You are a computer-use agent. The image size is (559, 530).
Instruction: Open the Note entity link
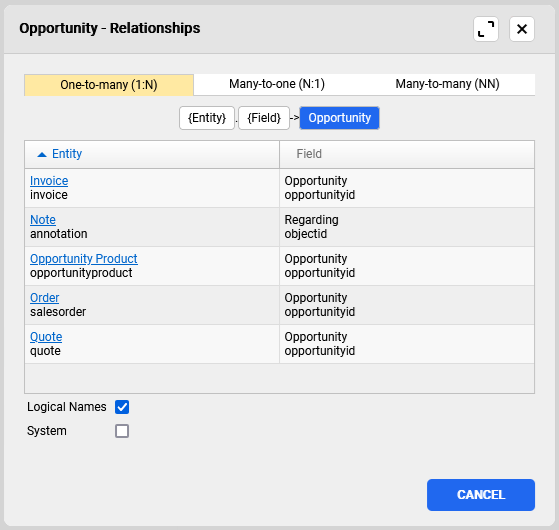coord(43,220)
